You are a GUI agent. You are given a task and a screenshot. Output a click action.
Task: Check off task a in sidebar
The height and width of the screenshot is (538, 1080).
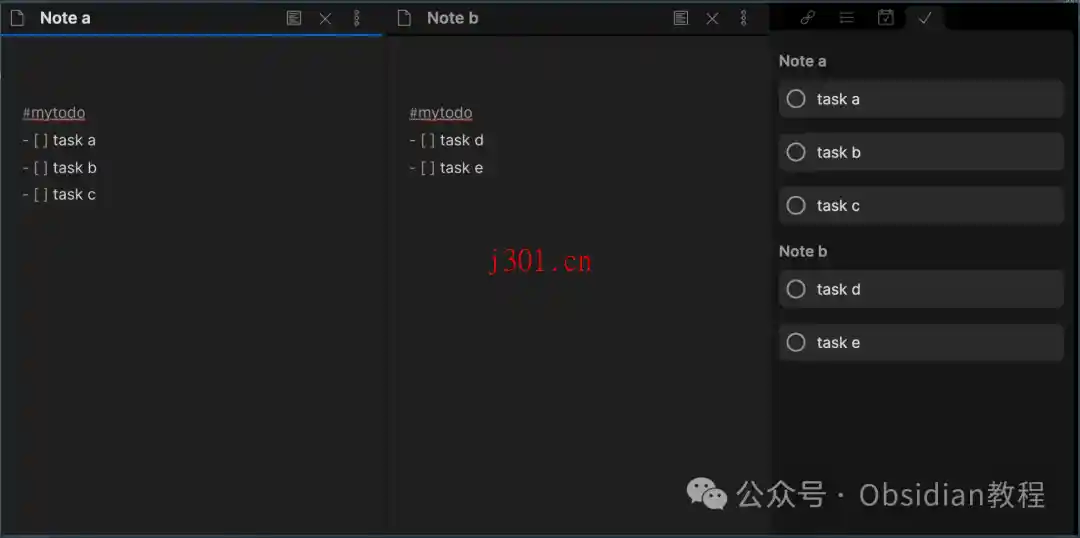(796, 99)
